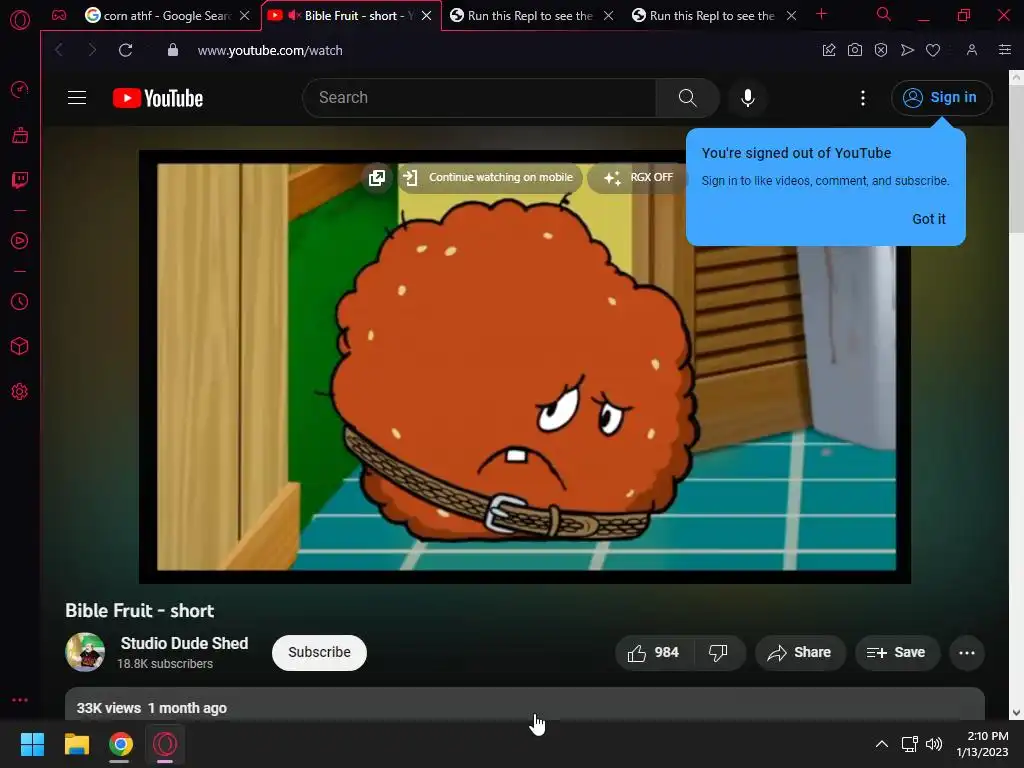
Task: Open clock showing 2:10 PM
Action: point(983,744)
